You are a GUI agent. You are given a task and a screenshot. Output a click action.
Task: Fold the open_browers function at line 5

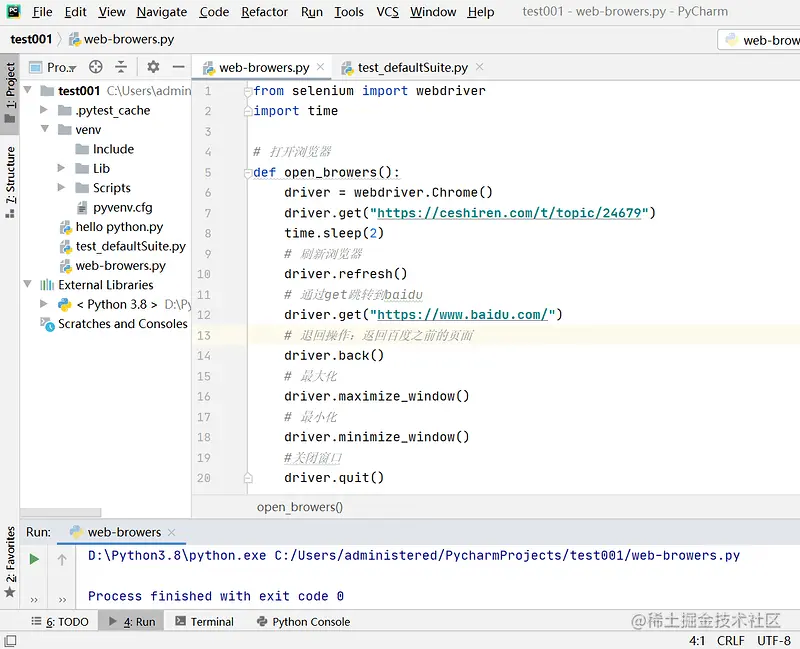click(x=248, y=172)
